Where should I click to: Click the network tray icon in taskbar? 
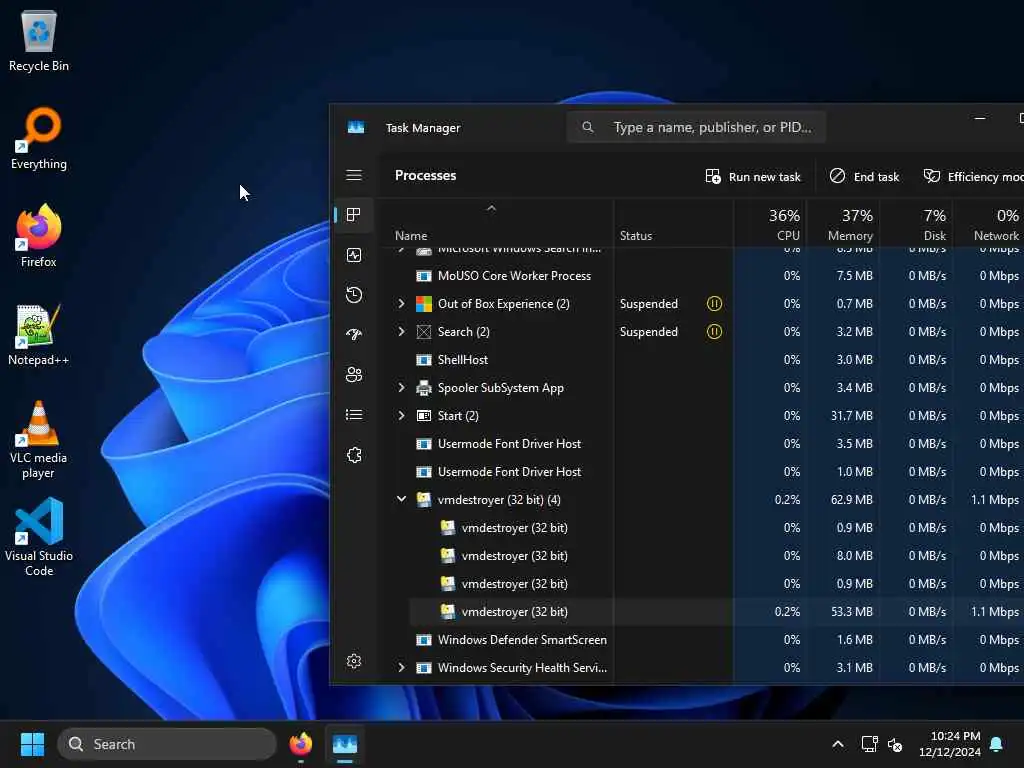tap(869, 744)
